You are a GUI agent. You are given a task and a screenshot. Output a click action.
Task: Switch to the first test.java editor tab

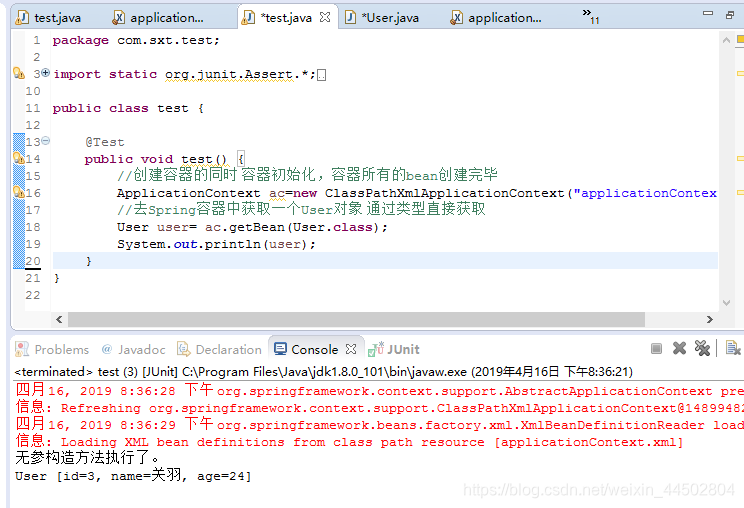click(x=48, y=18)
